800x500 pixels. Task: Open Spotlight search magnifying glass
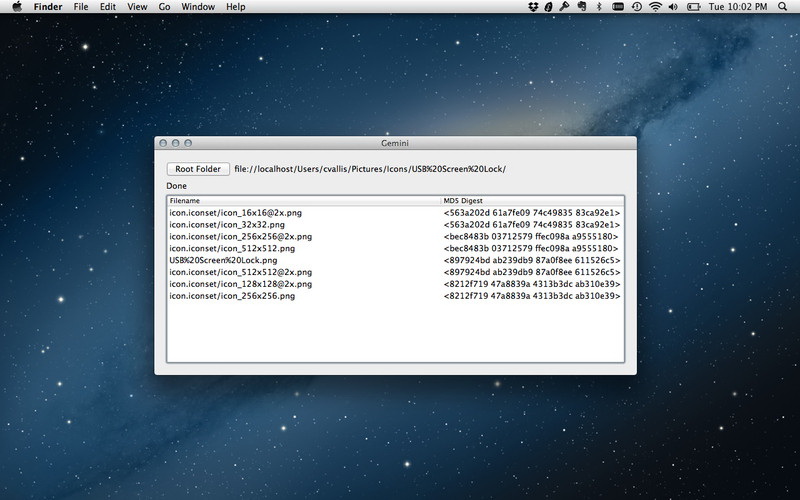point(782,7)
